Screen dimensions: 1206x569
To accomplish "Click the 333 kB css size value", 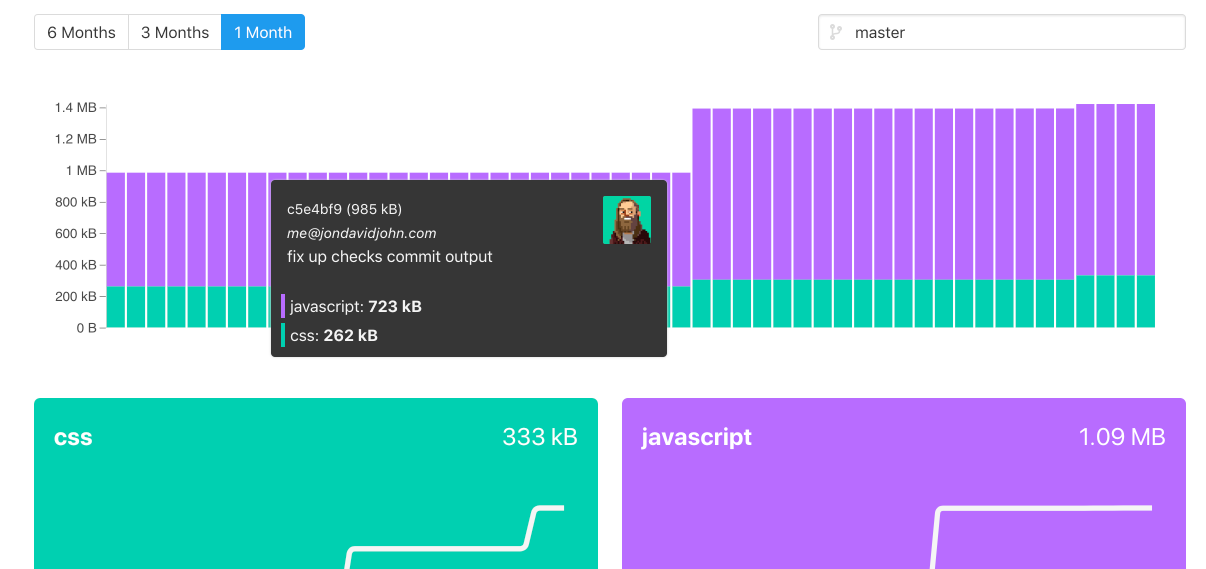I will click(x=539, y=437).
